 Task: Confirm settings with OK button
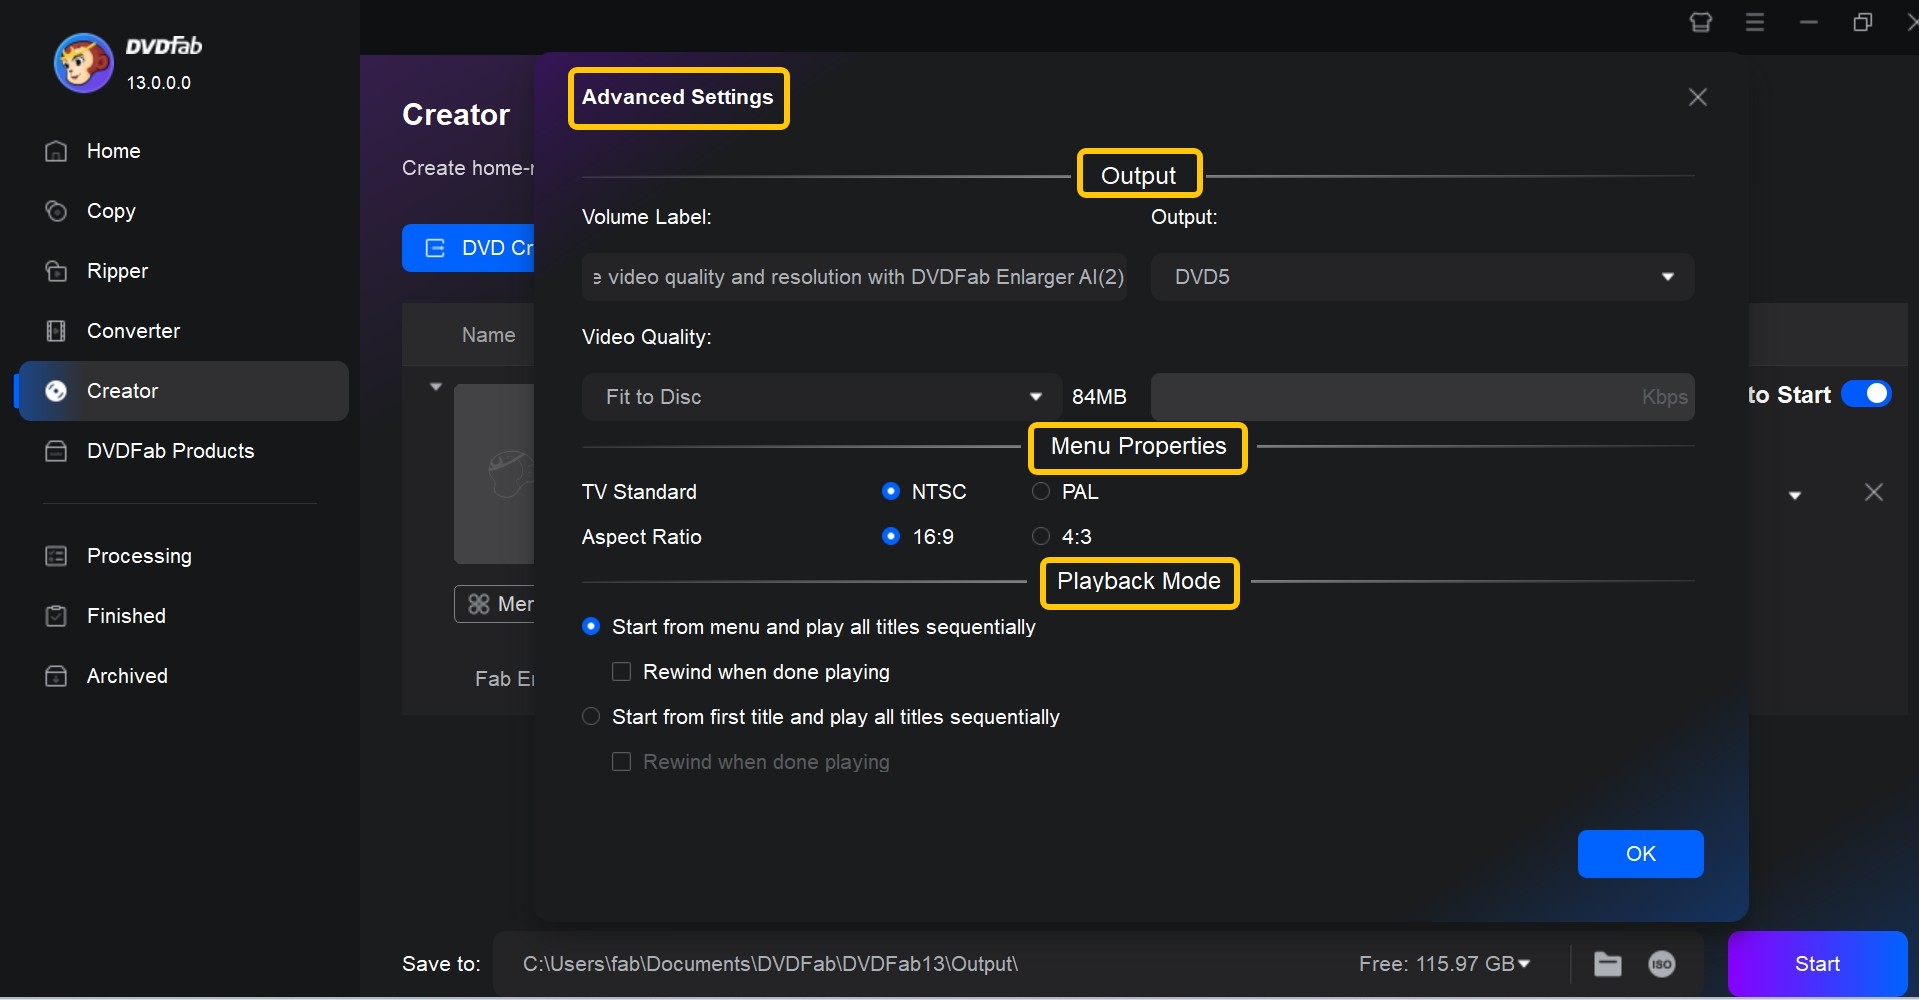click(1640, 854)
